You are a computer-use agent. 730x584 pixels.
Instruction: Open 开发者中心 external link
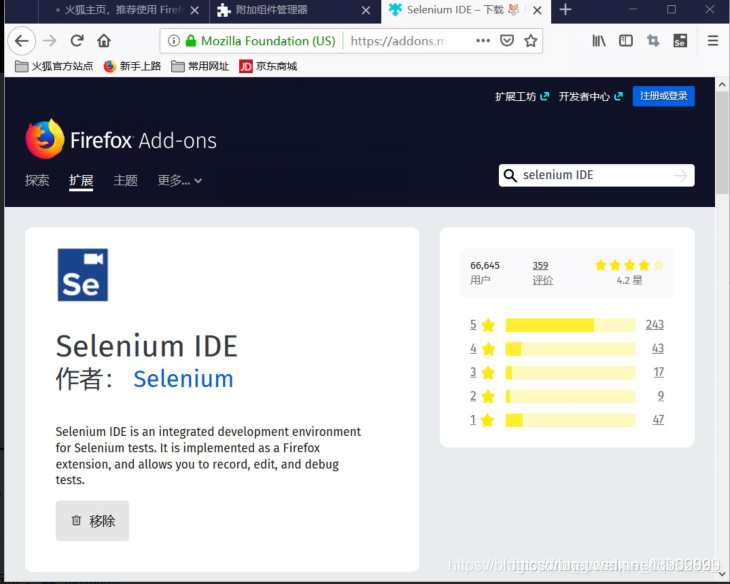pos(590,96)
